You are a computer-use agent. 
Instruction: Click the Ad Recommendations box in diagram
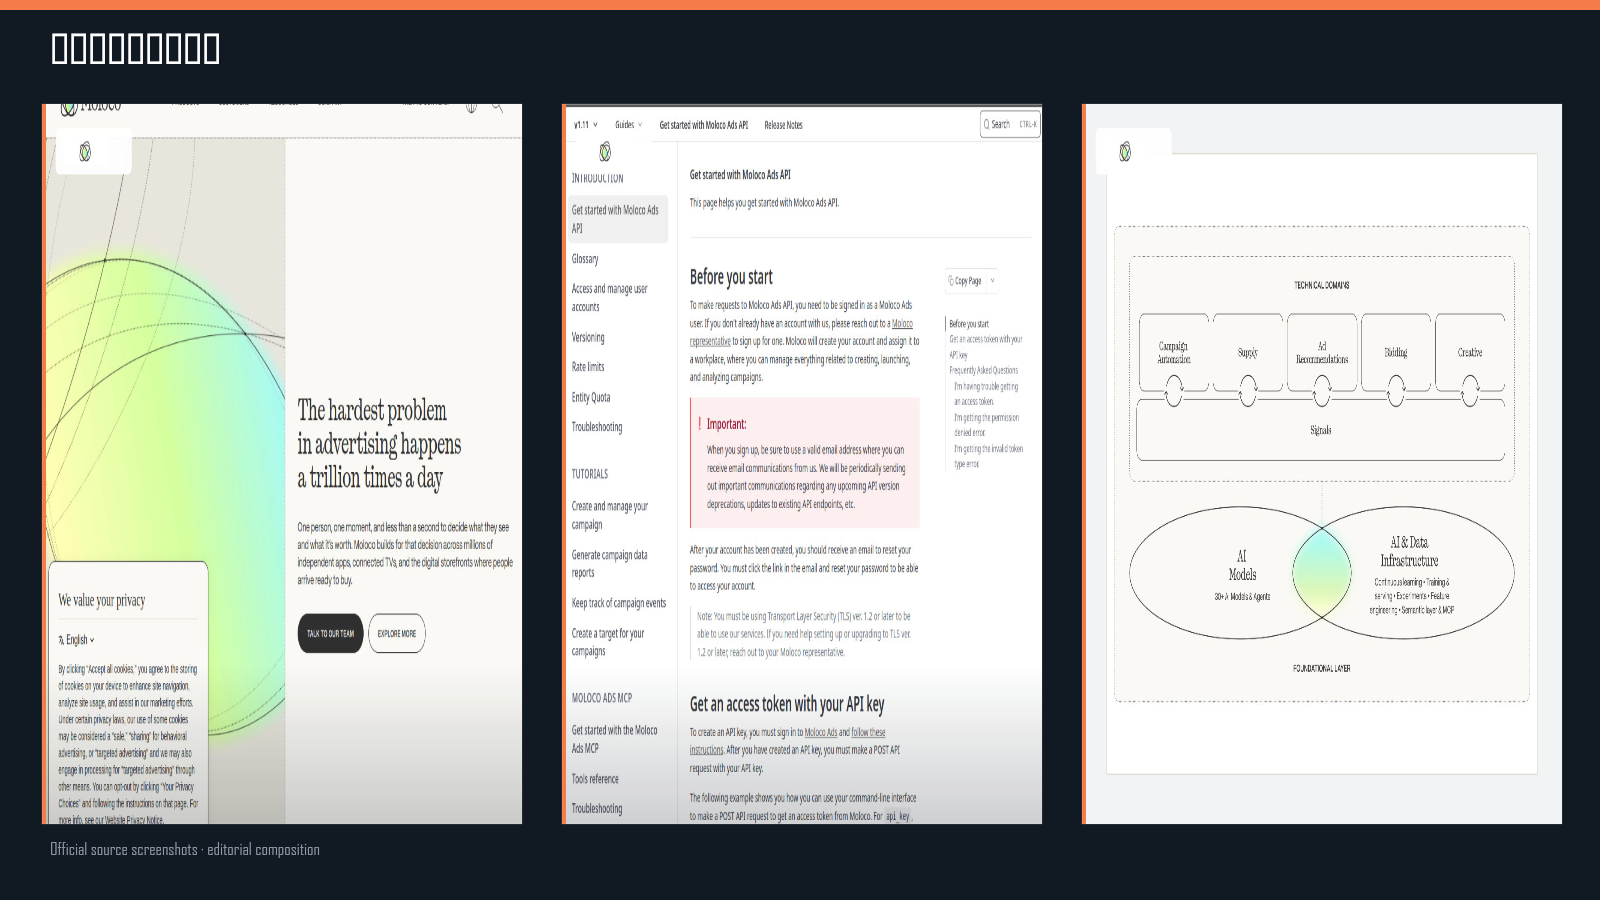1322,352
